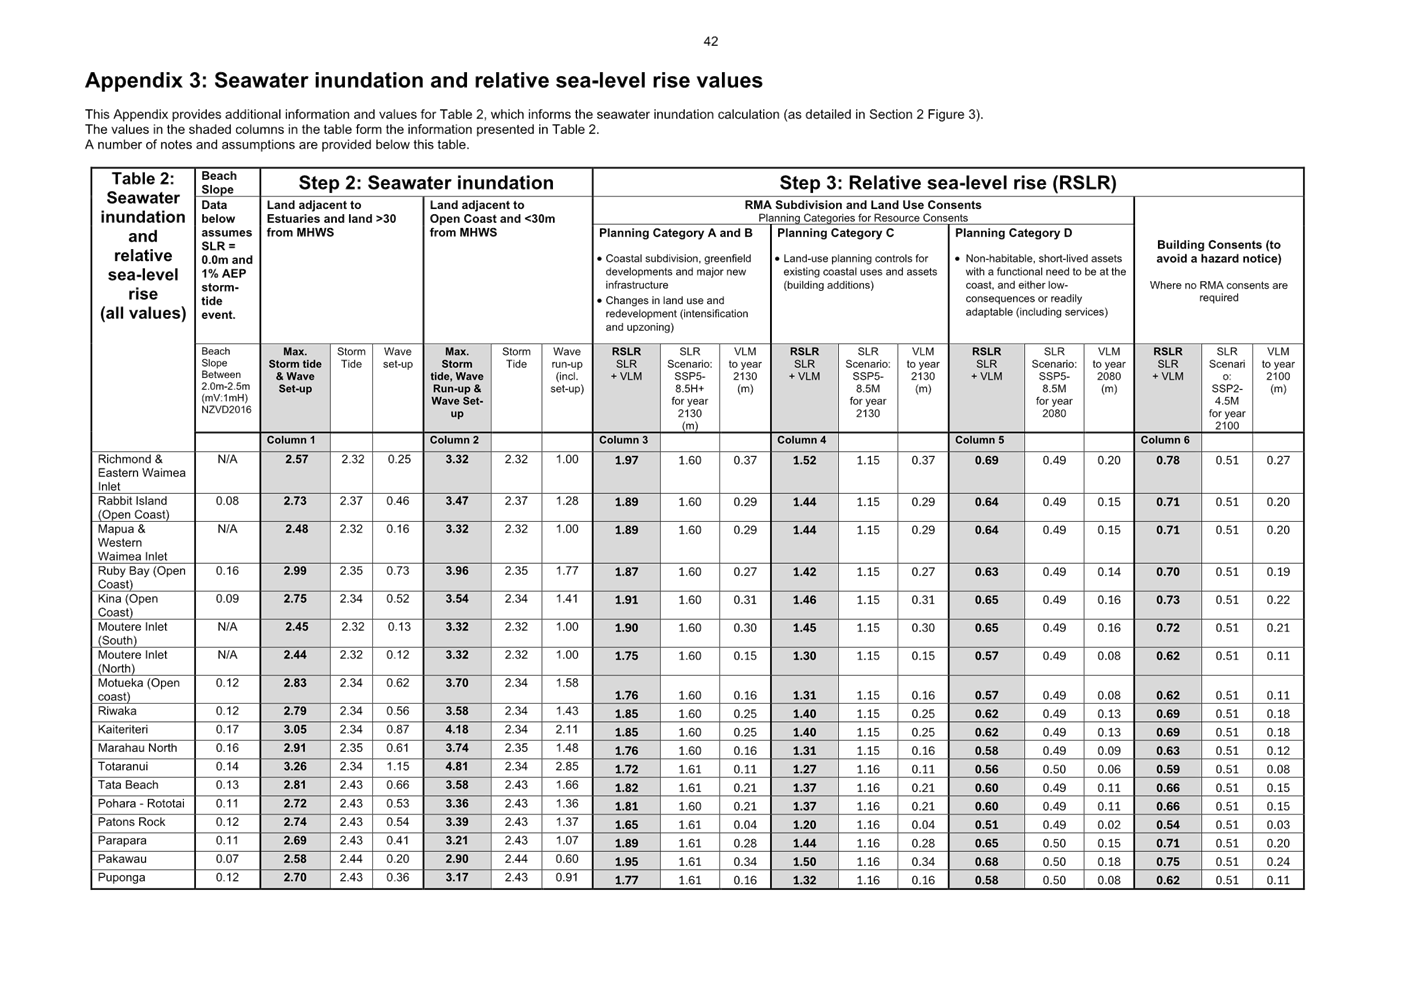This screenshot has width=1421, height=1004.
Task: Click the Planning Category D heading
Action: click(x=1013, y=233)
